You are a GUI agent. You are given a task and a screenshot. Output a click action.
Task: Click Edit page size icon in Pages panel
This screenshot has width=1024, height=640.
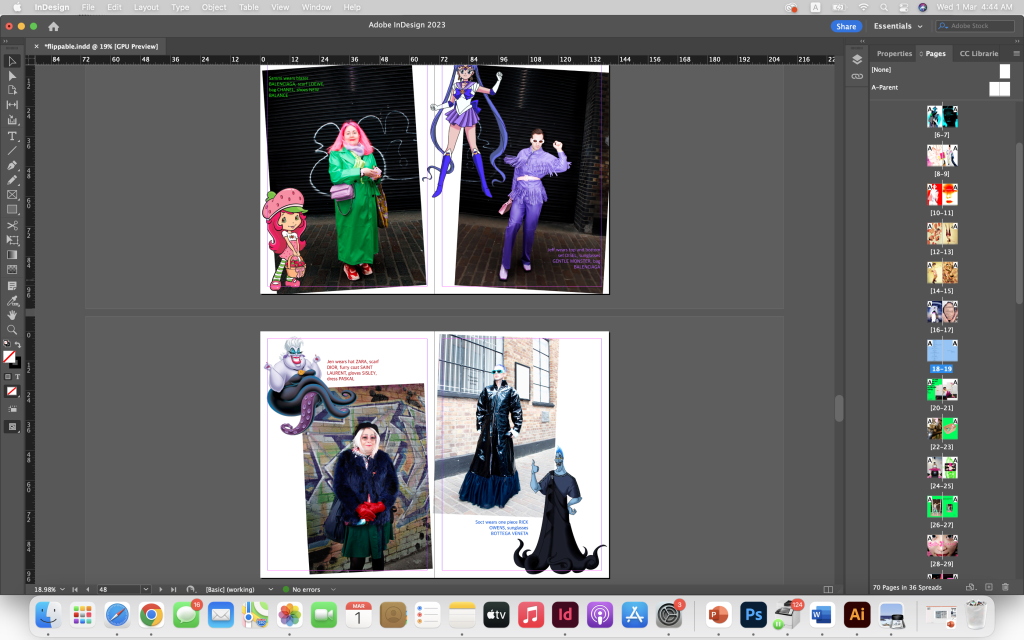tap(971, 587)
